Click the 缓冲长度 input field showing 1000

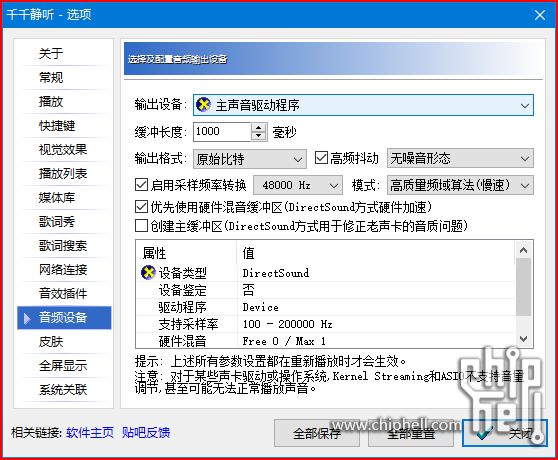coord(222,132)
